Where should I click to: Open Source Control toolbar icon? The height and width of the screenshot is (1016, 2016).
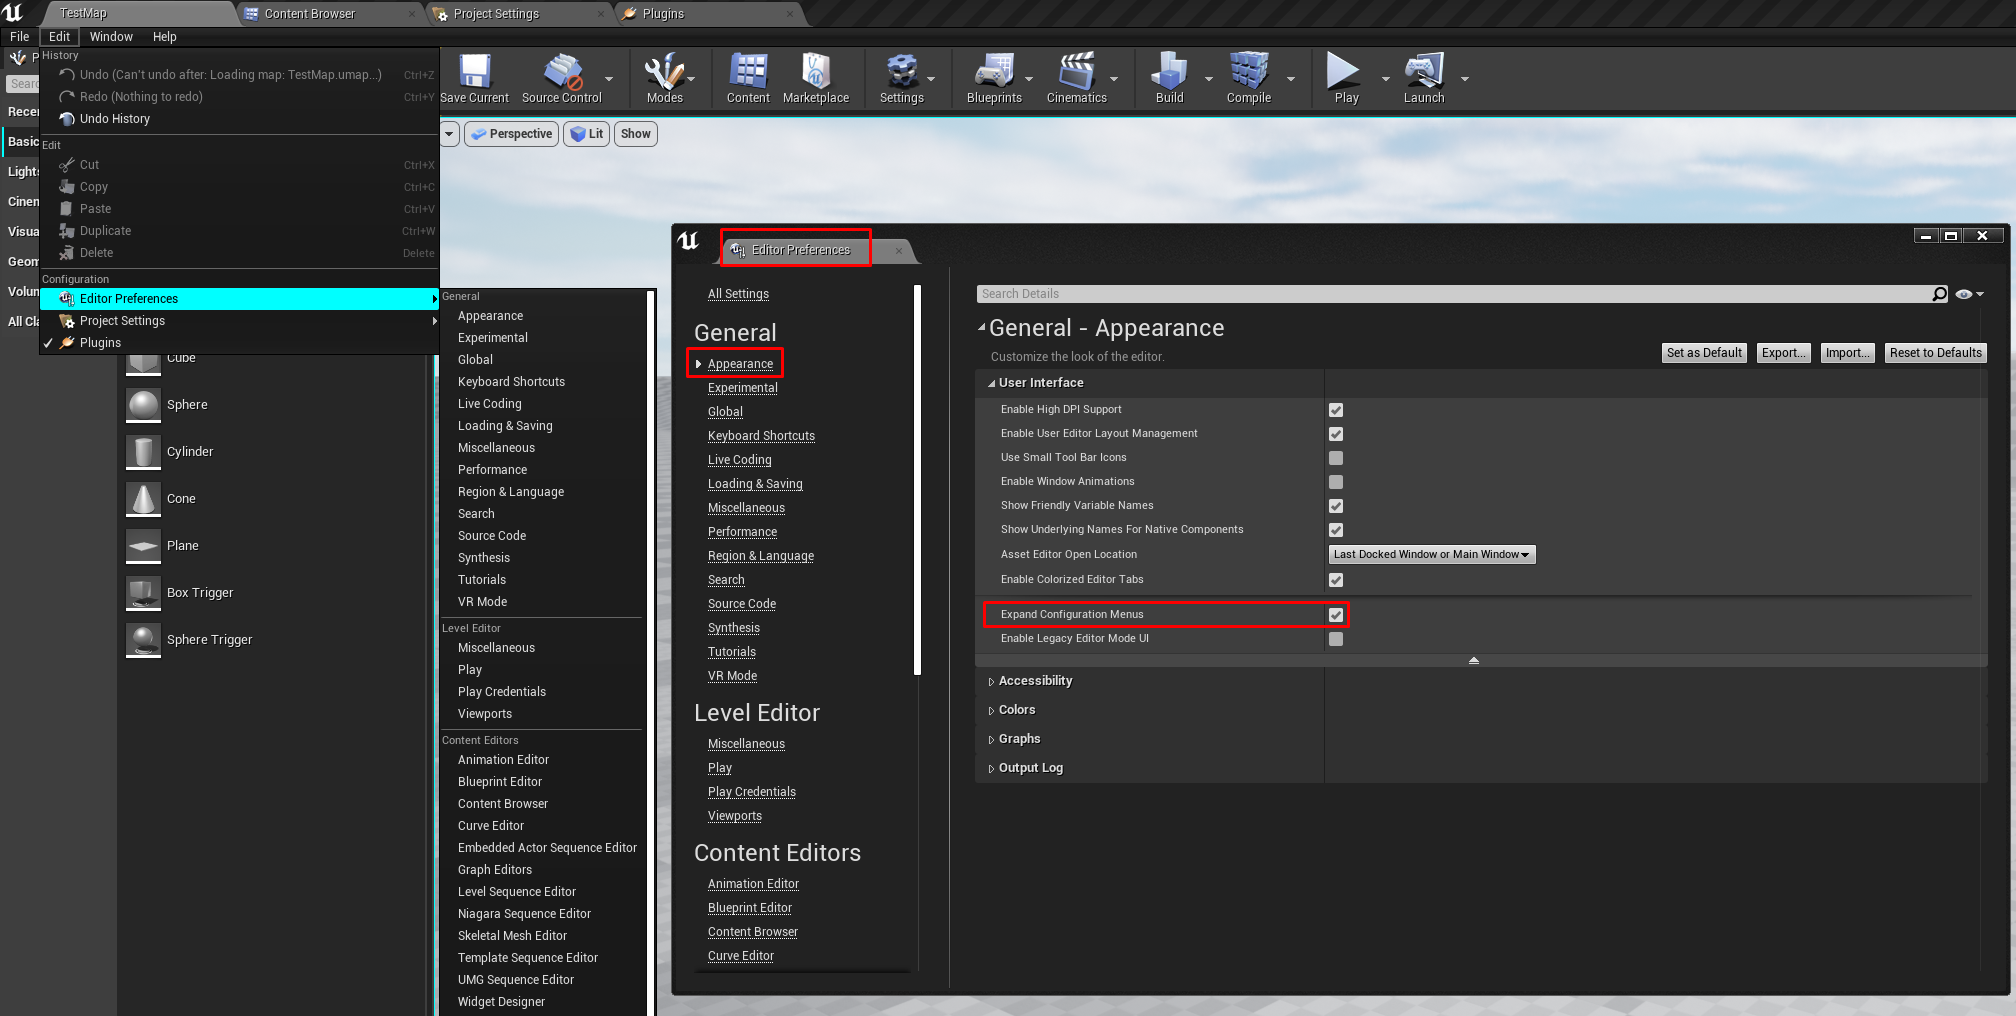pyautogui.click(x=562, y=72)
